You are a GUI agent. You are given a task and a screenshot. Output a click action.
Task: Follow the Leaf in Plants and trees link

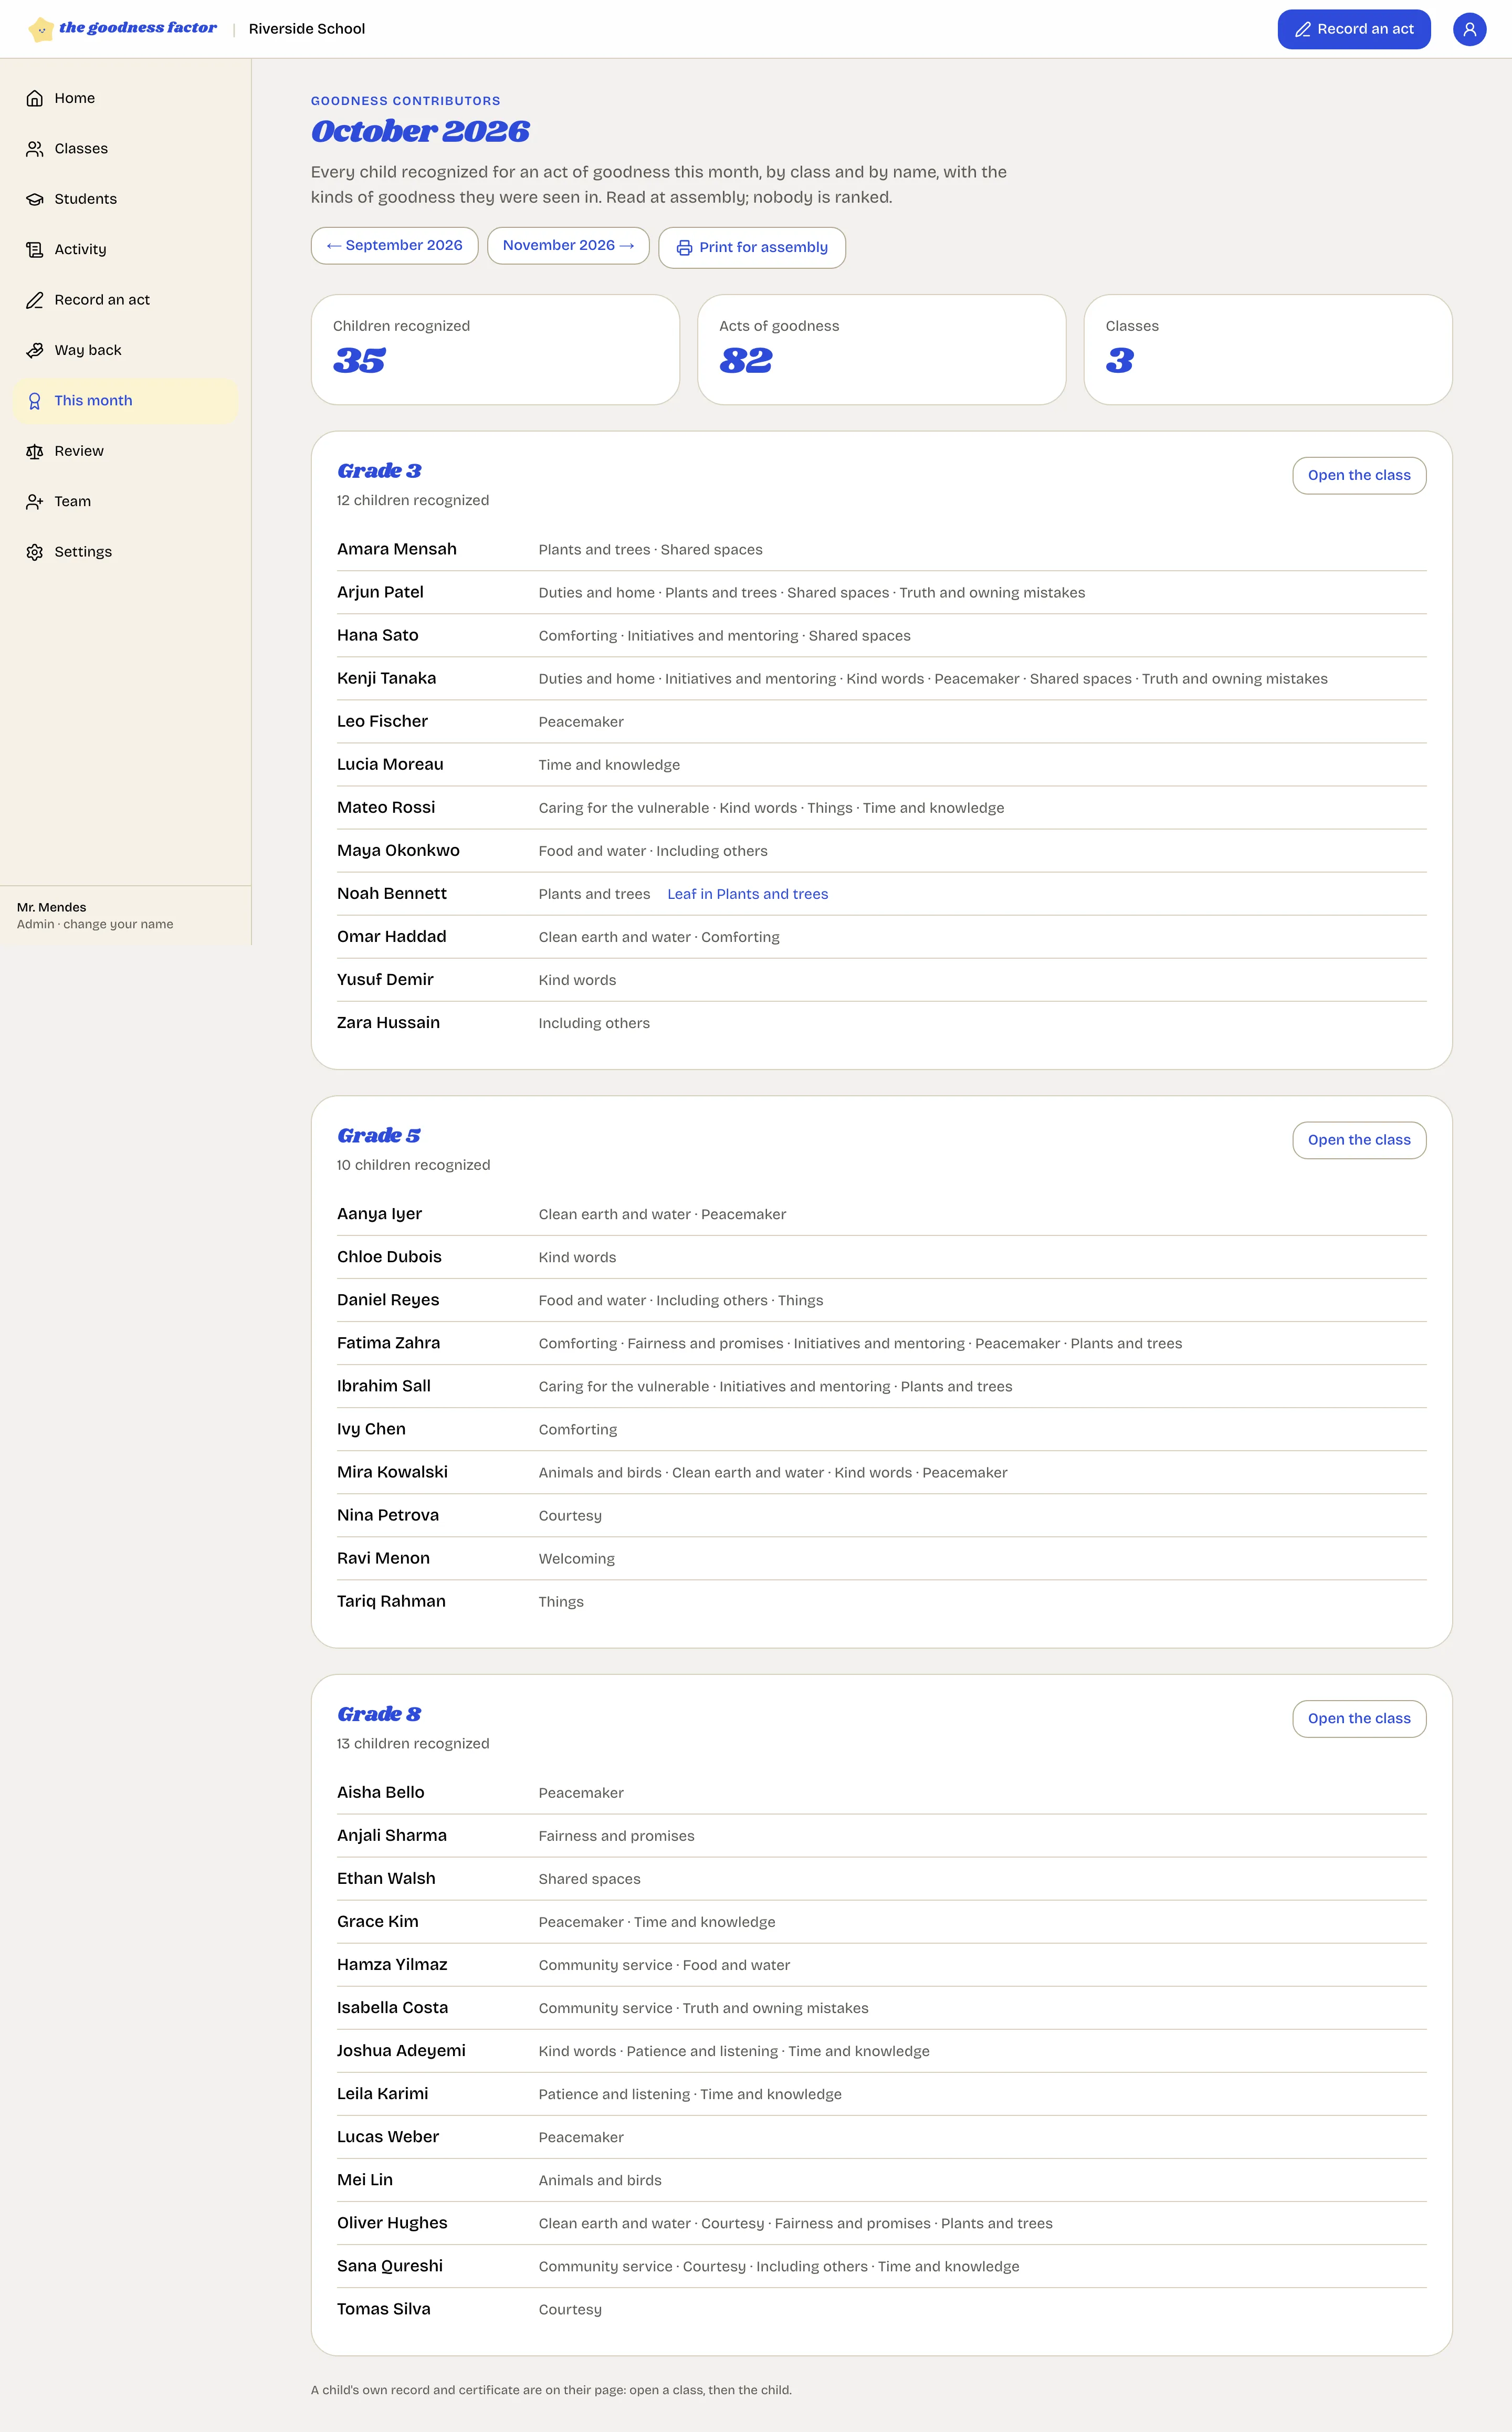747,894
